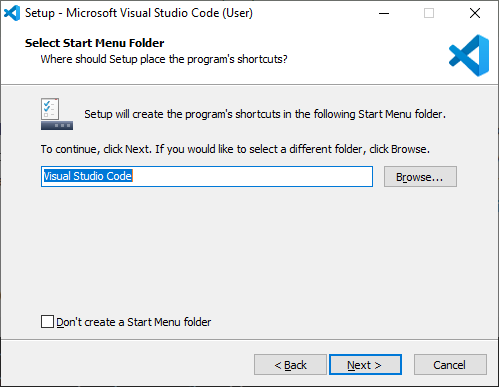This screenshot has width=499, height=387.
Task: Click the dark bar graphic beneath checklist icon
Action: [57, 125]
